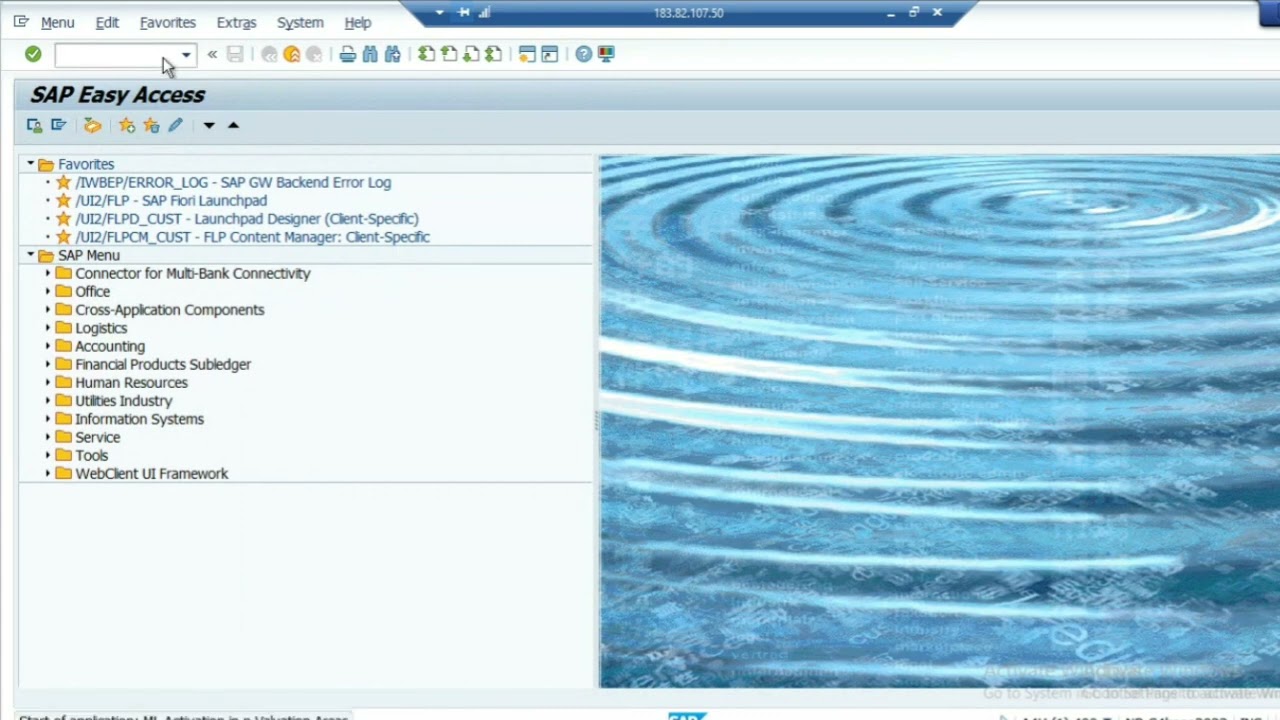Collapse the SAP Menu folder node
Screen dimensions: 1280x720
point(30,255)
